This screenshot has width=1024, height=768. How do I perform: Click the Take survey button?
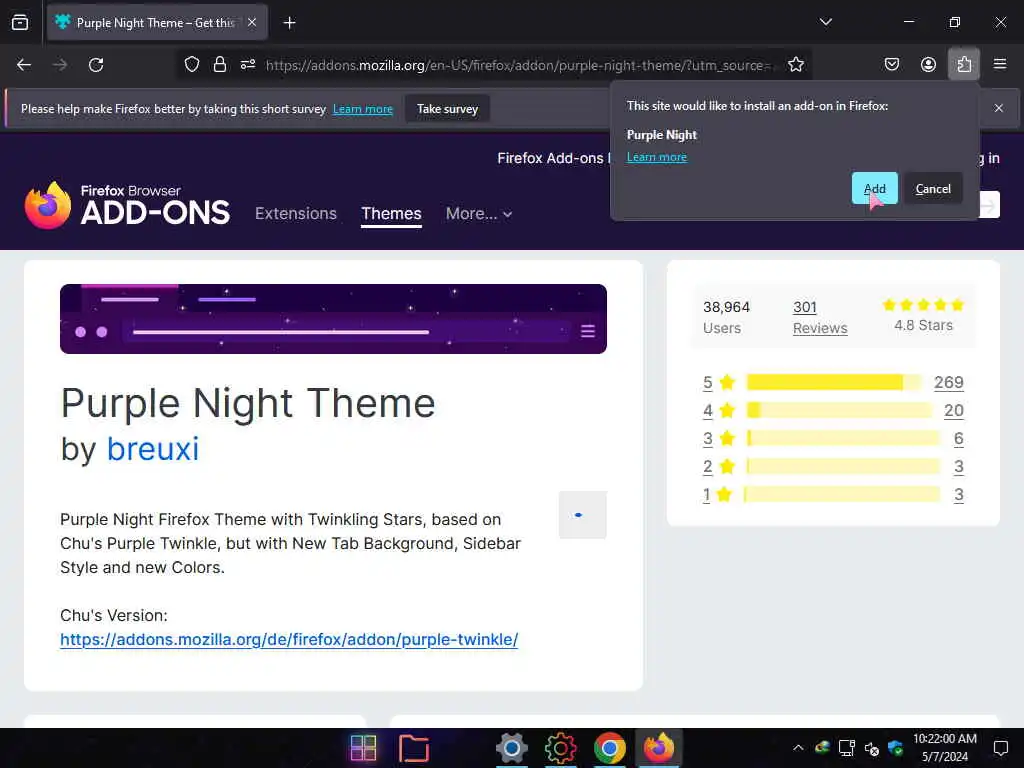click(447, 109)
